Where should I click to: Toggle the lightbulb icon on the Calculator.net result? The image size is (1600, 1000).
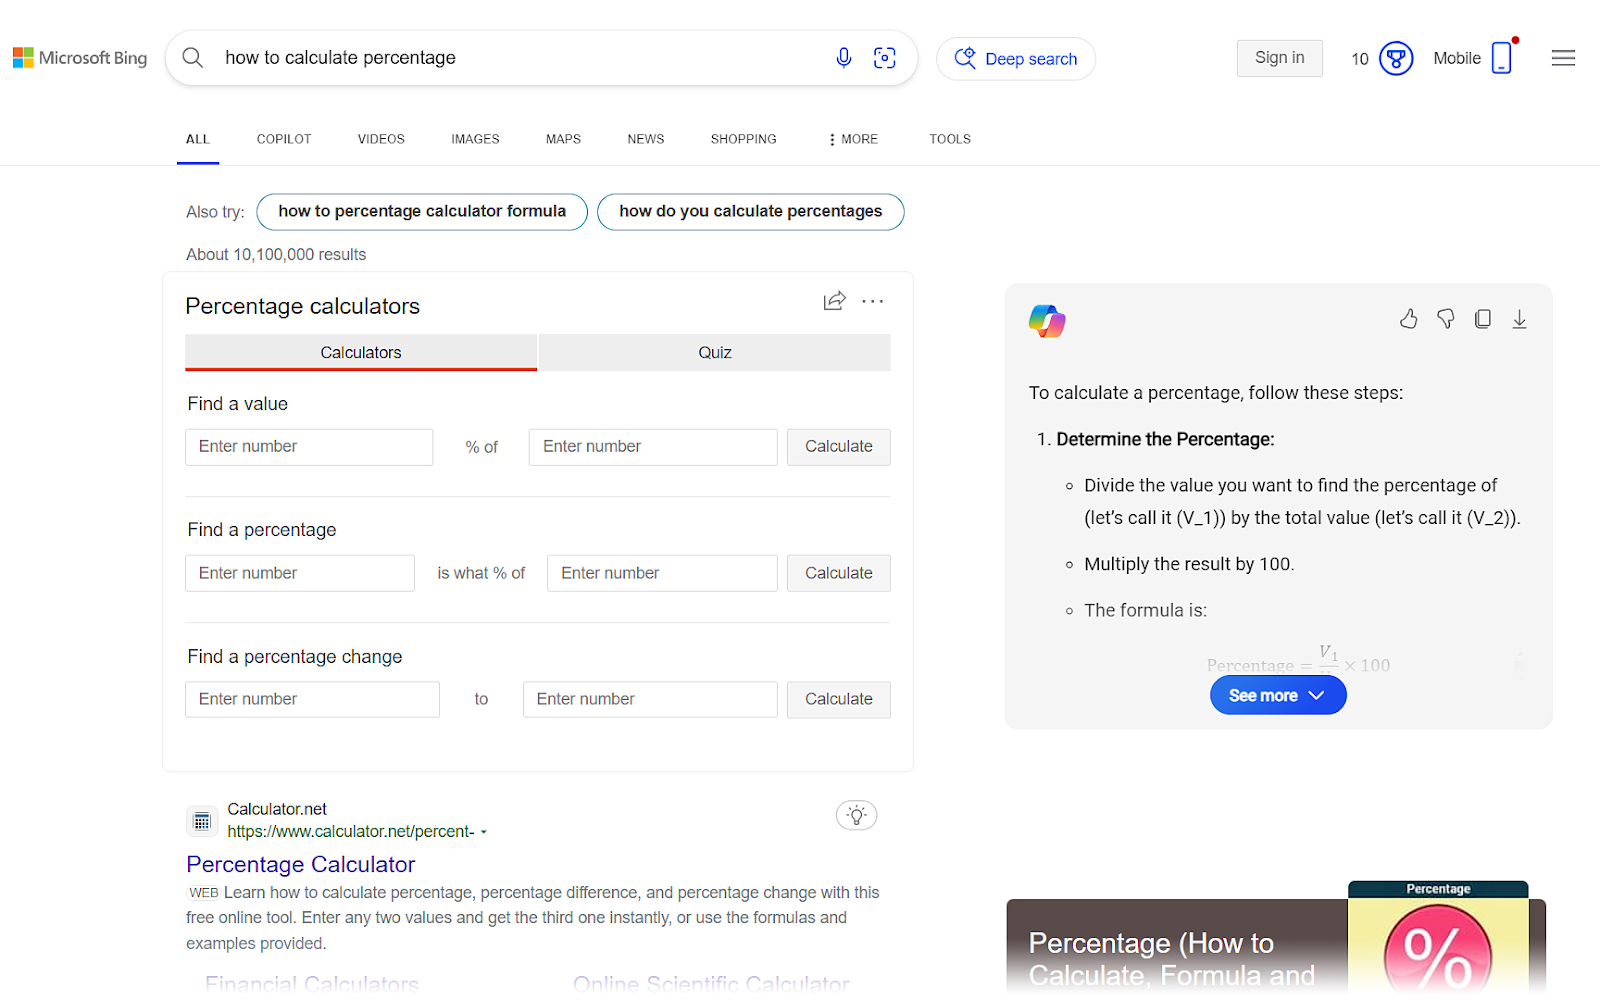pos(856,815)
